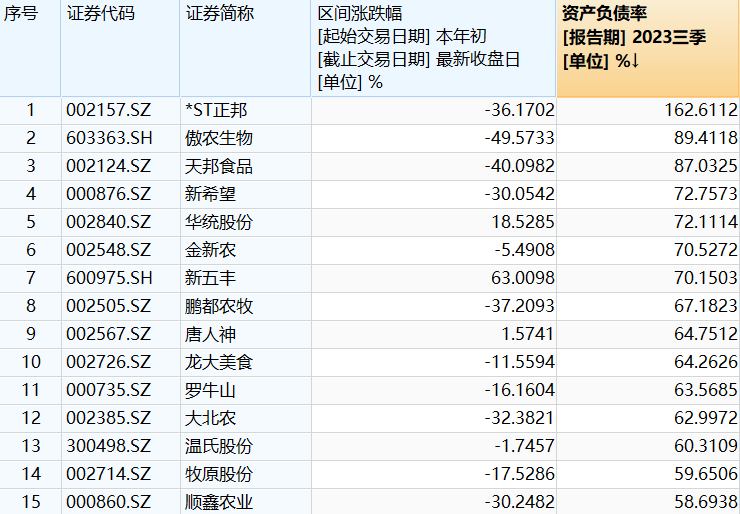Click the 区间涨跌幅 column header

434,48
